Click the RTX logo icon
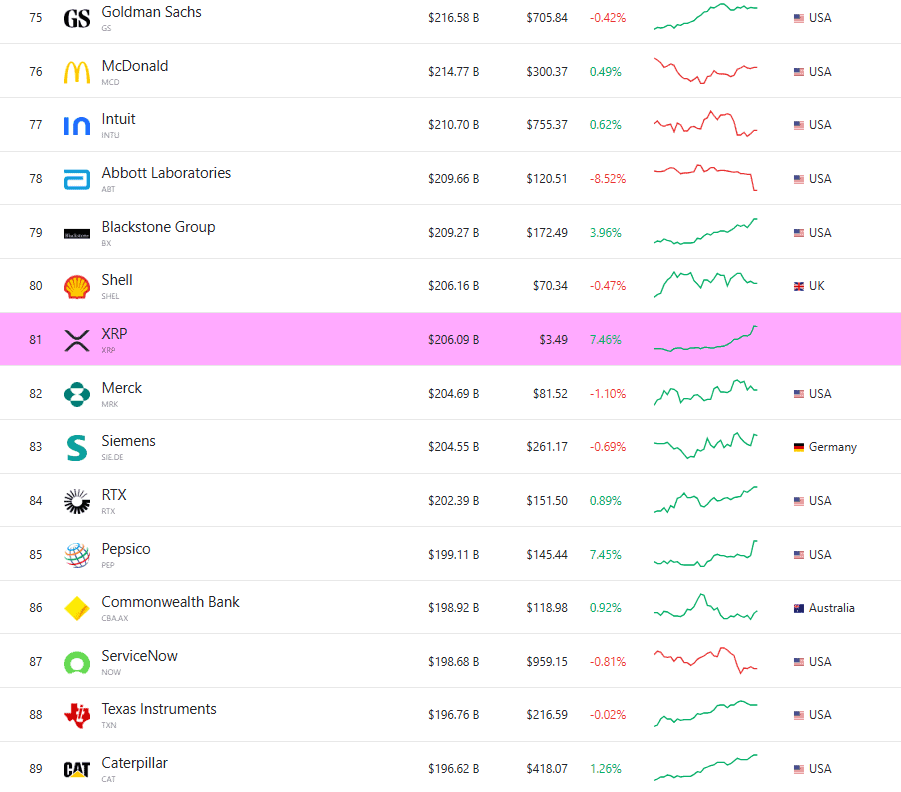The image size is (901, 792). pos(76,501)
